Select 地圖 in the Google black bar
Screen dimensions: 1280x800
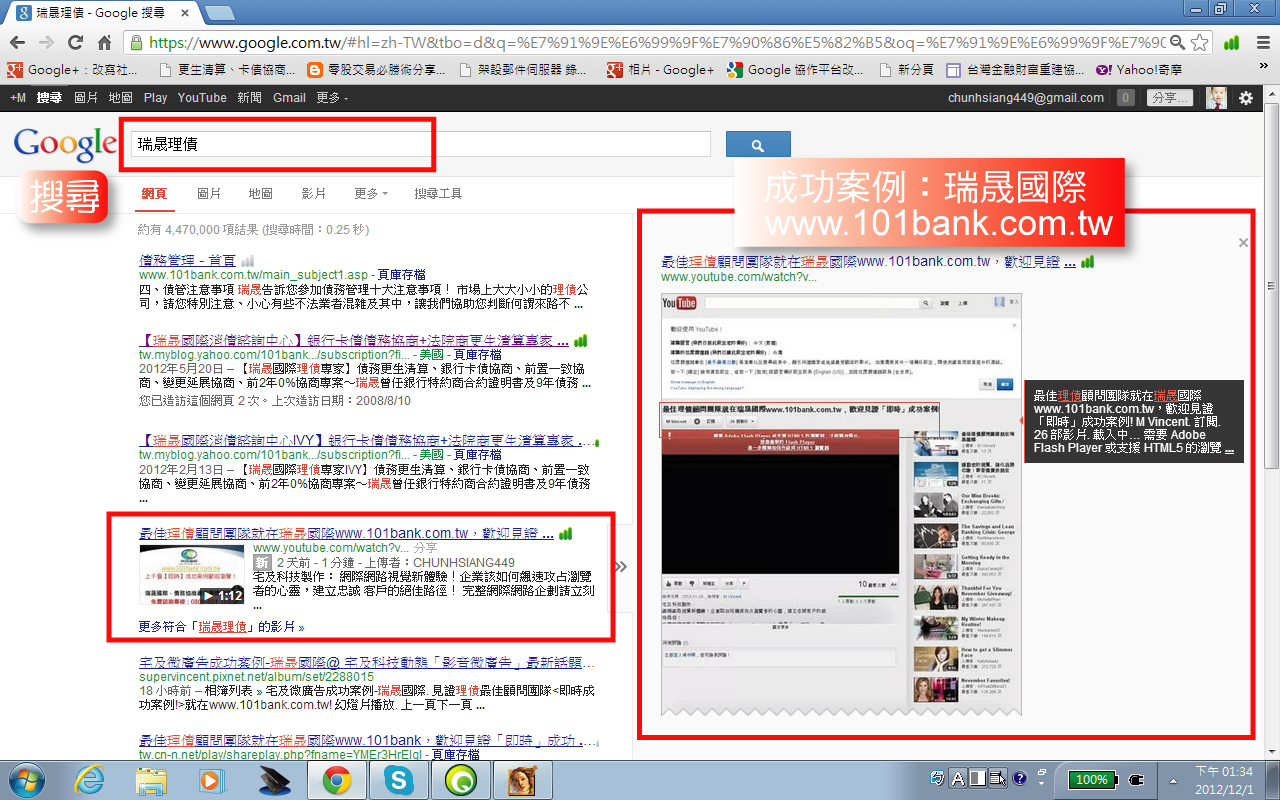[121, 98]
